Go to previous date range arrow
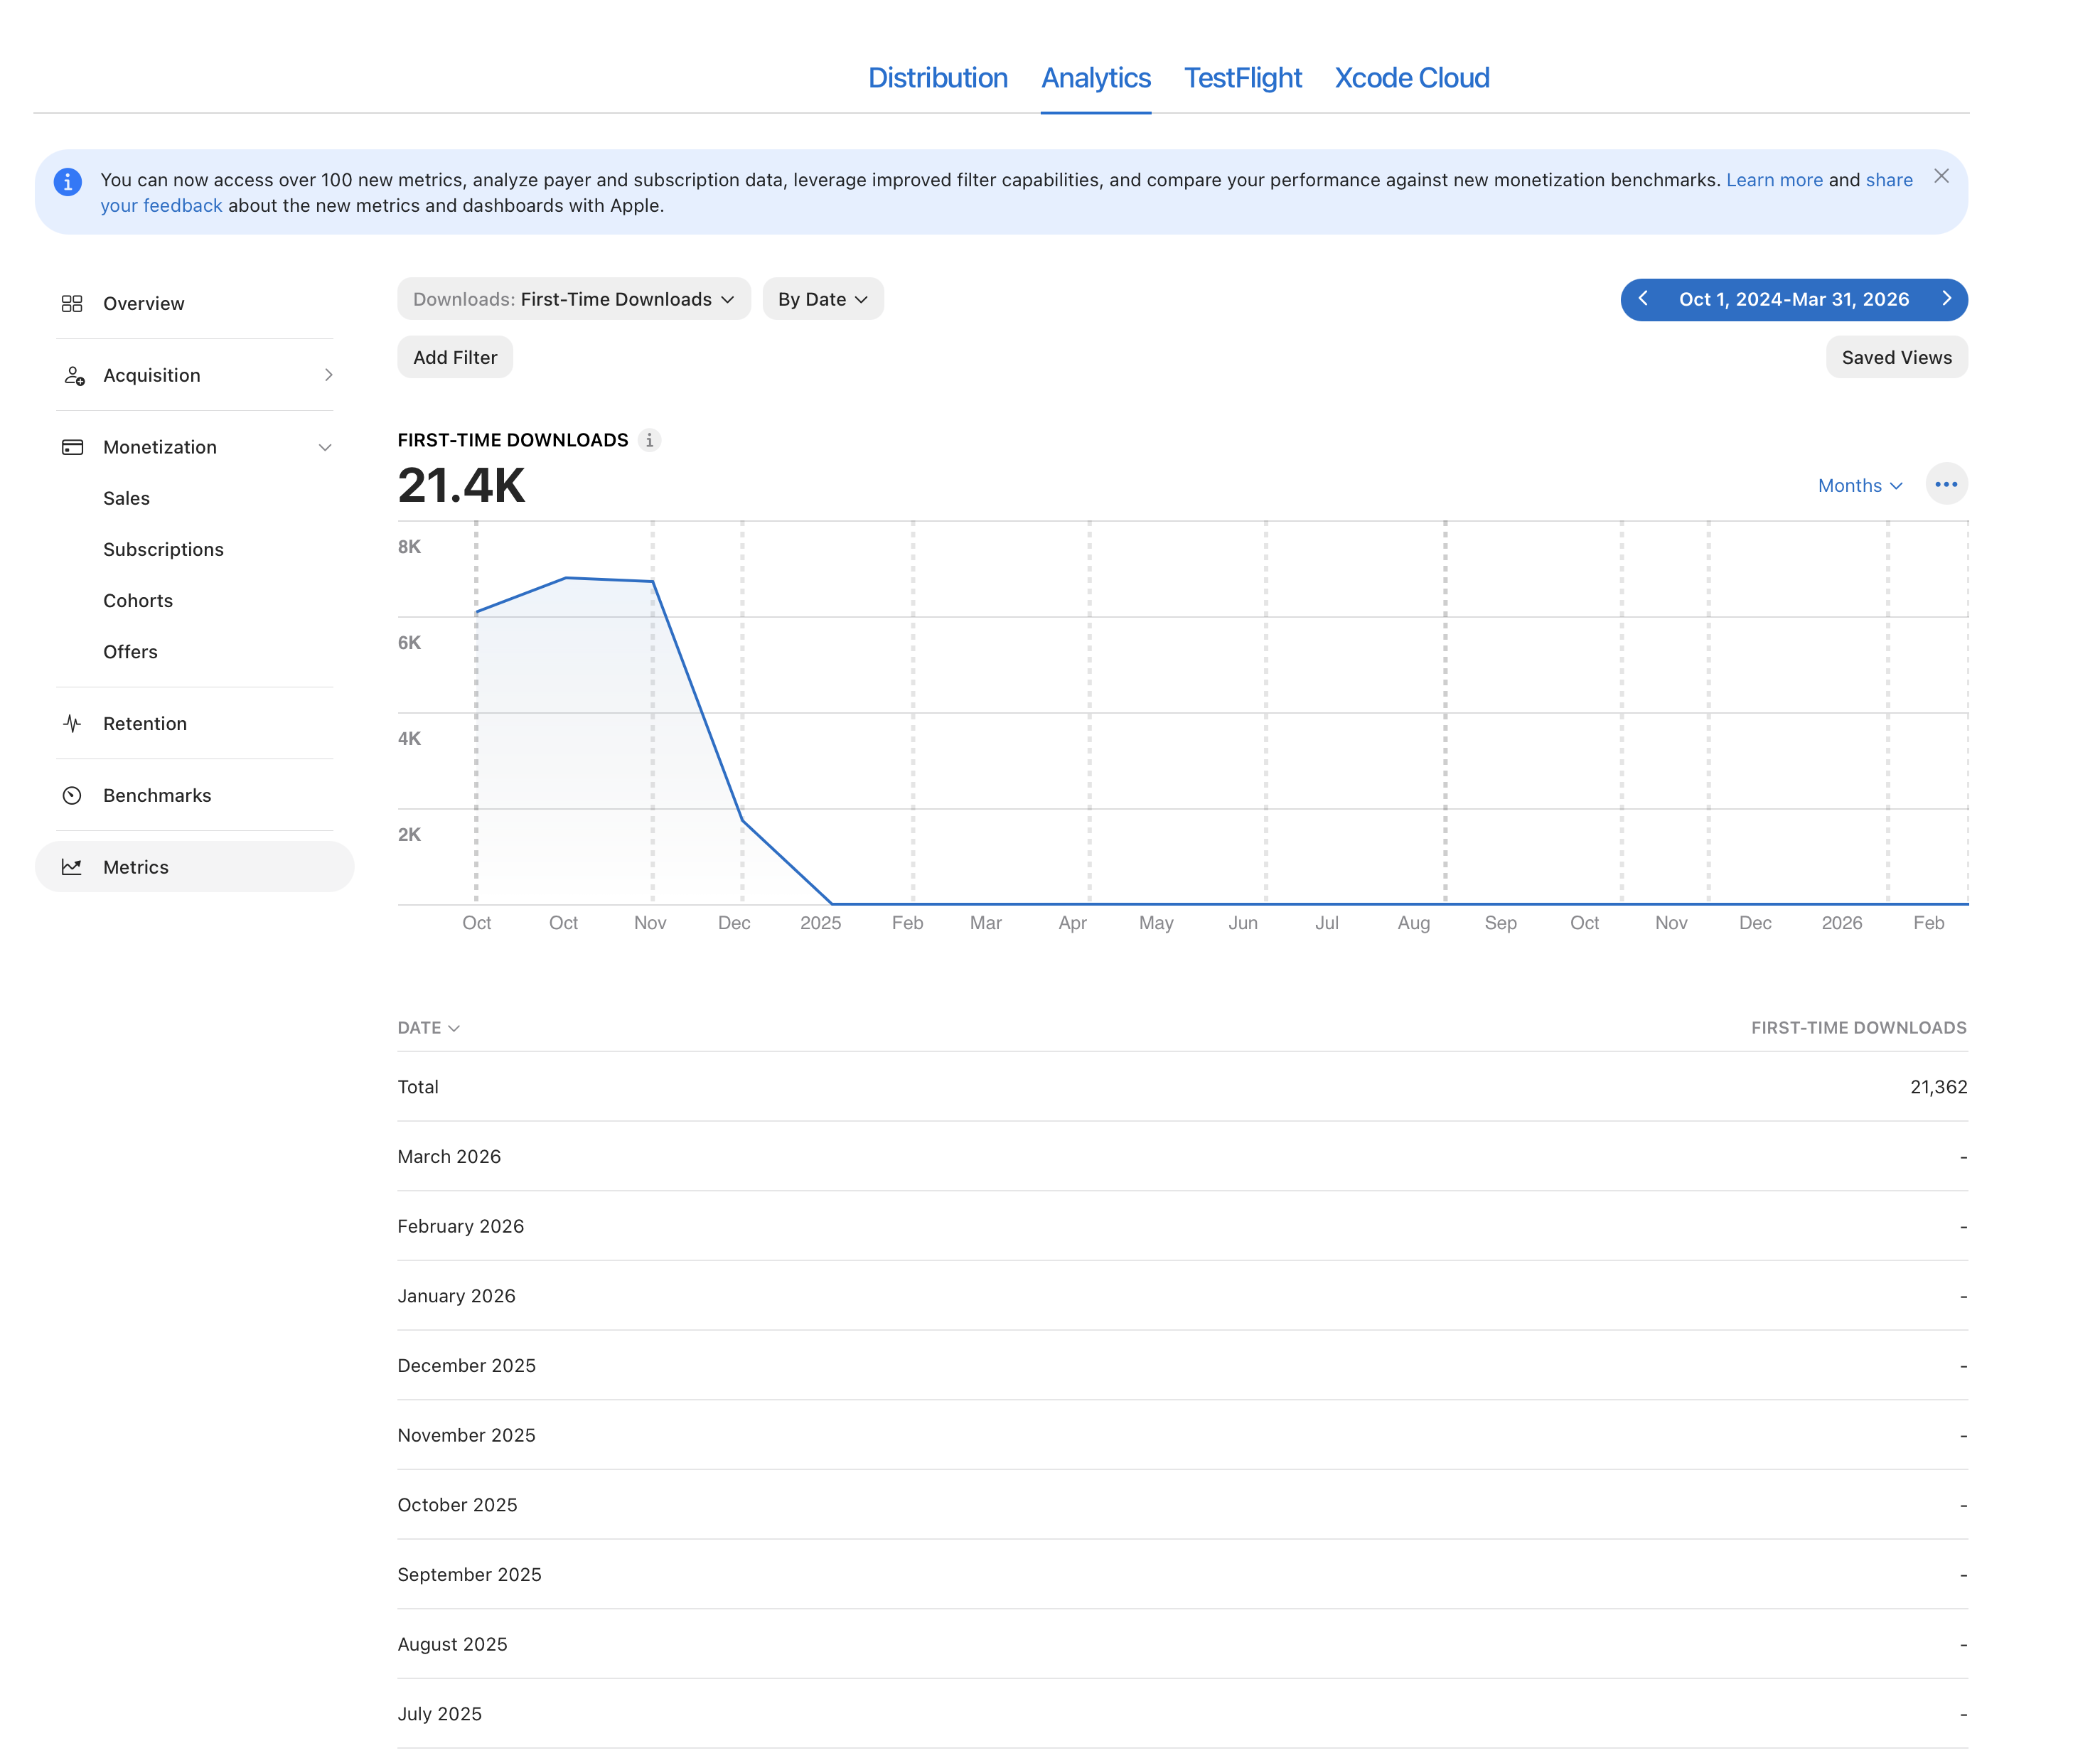 pyautogui.click(x=1642, y=299)
